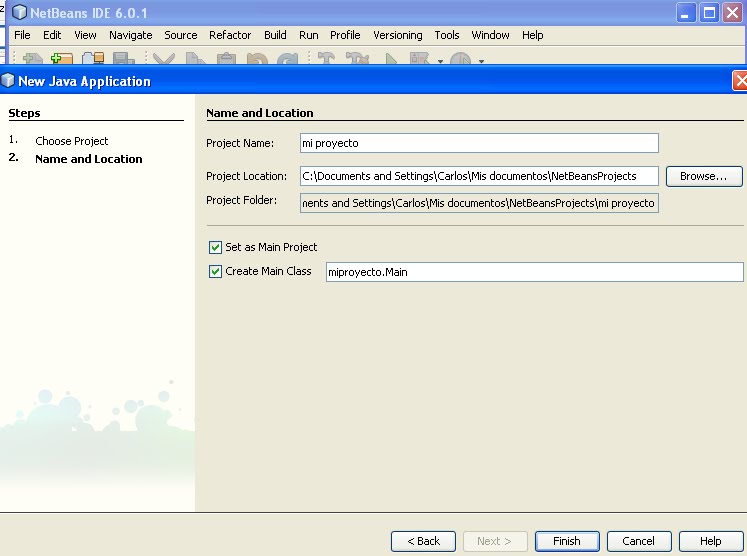Minimize the NetBeans IDE window
The image size is (747, 556).
(686, 13)
